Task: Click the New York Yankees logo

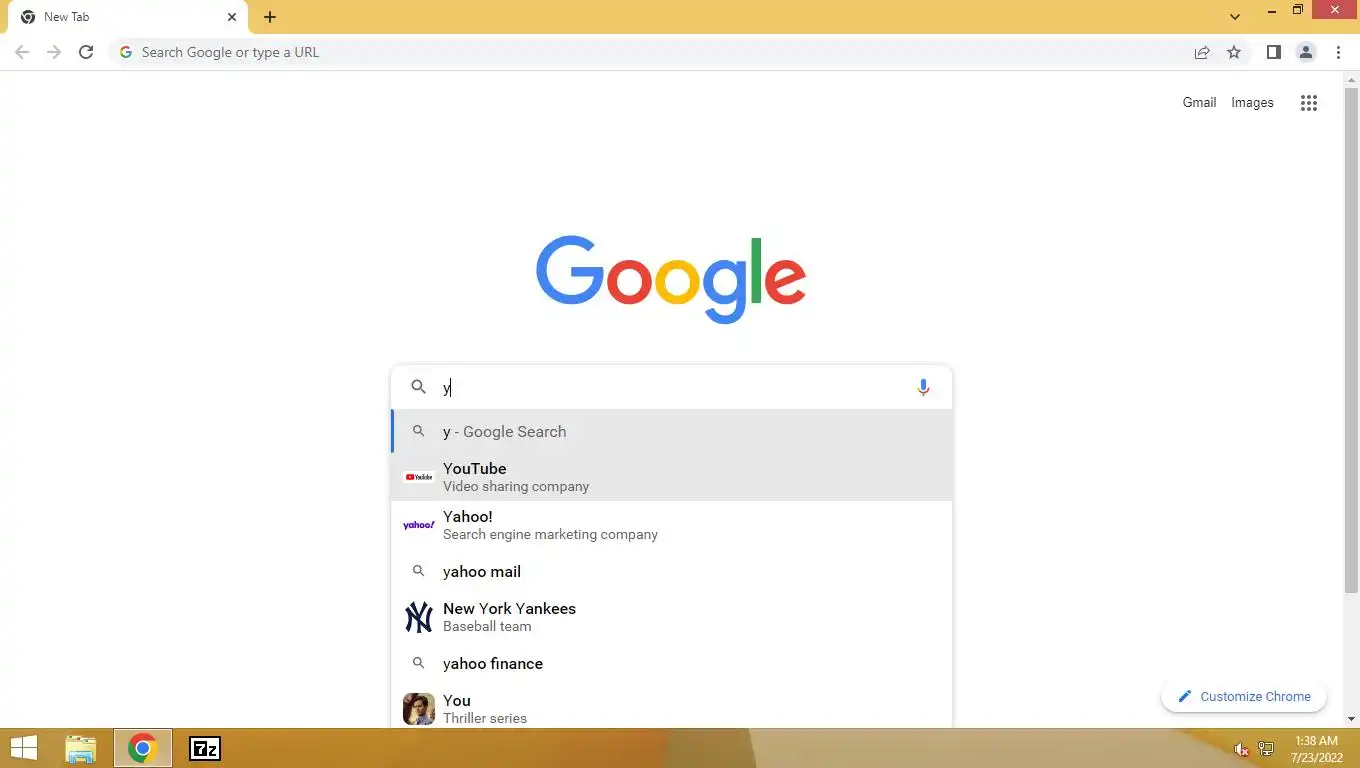Action: point(418,617)
